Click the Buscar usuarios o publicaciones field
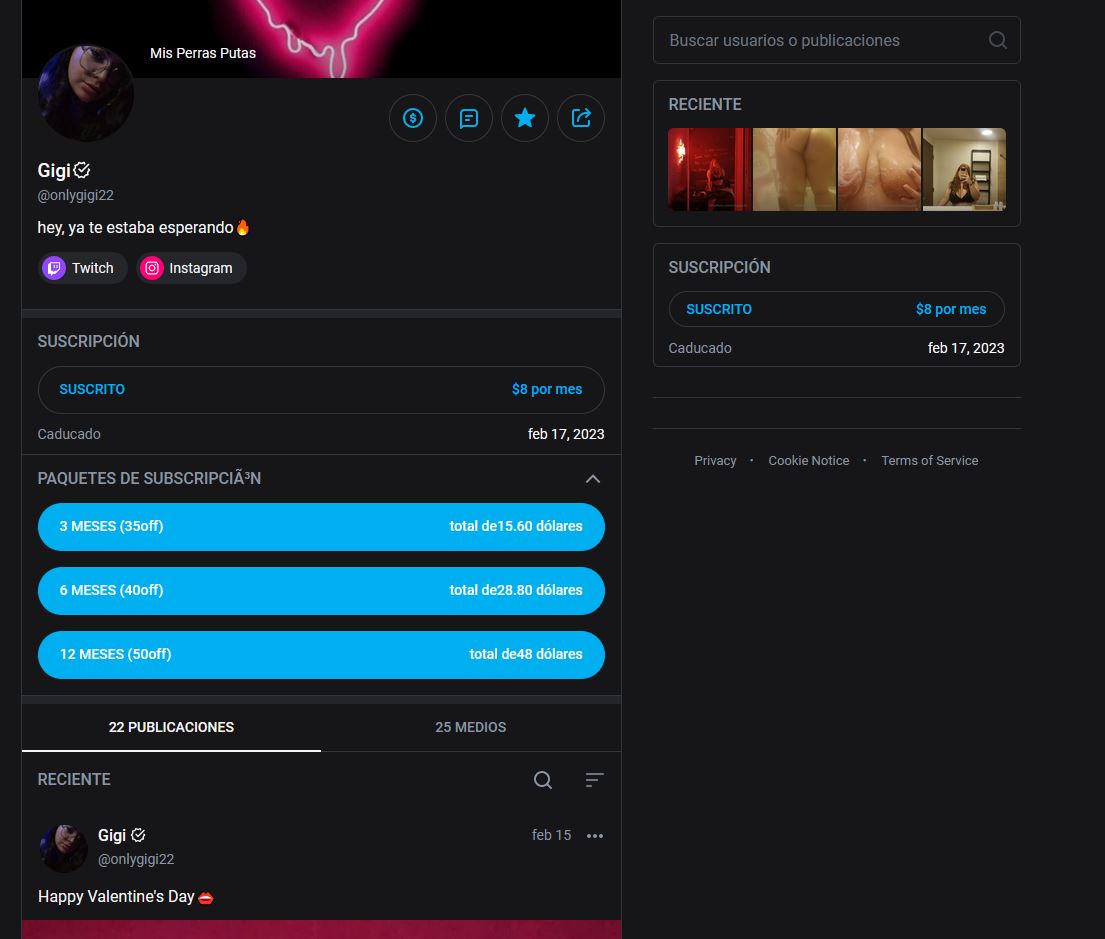1105x939 pixels. point(820,40)
